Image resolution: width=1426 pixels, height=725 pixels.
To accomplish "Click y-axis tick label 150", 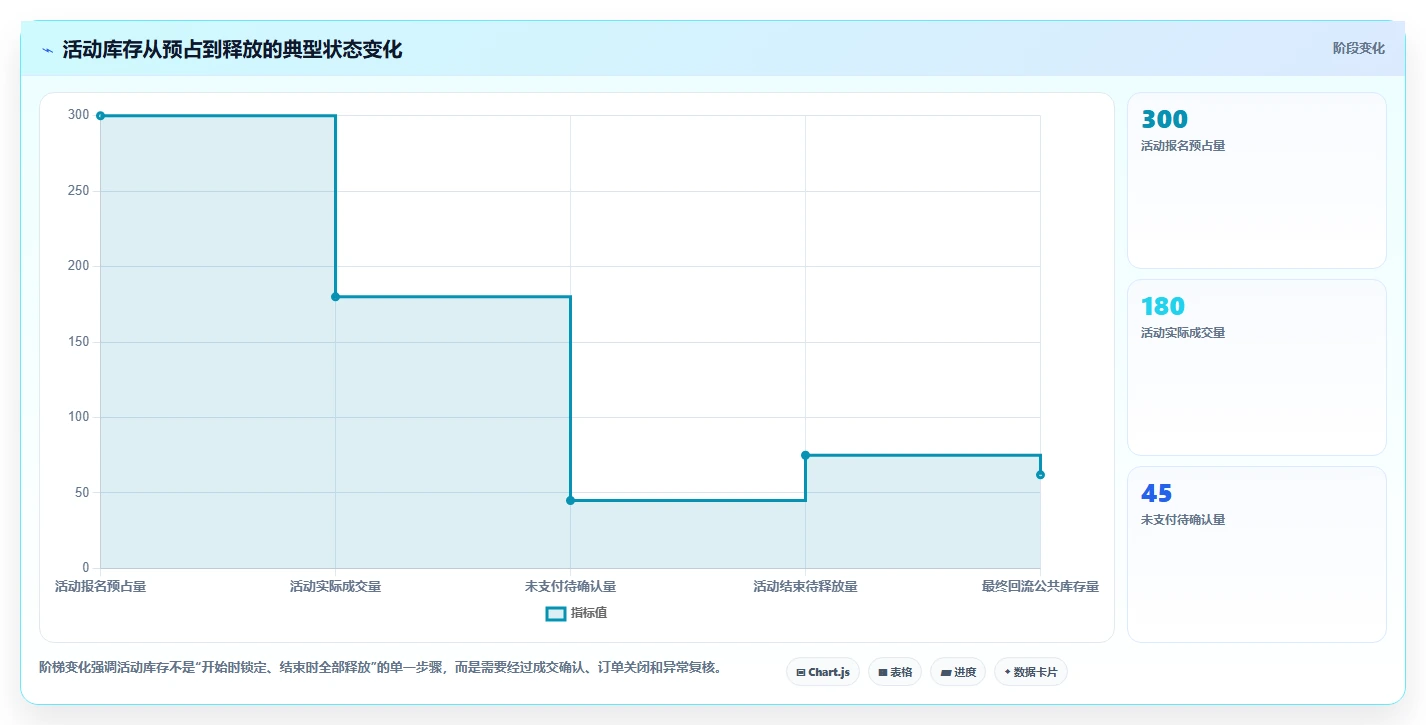I will 78,342.
